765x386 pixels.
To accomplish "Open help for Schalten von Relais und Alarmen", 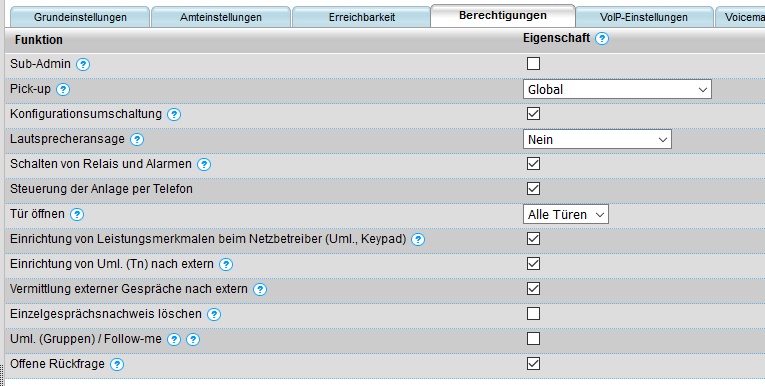I will tap(204, 164).
